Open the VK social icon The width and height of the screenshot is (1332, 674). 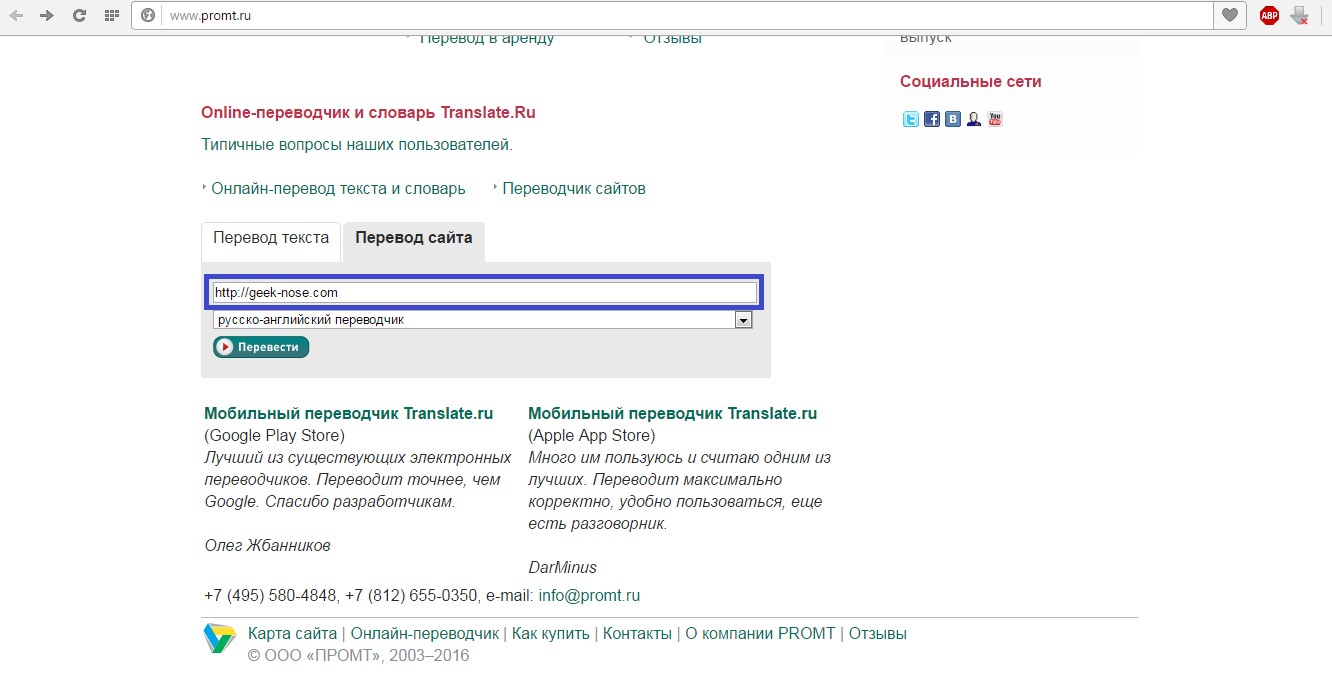(953, 119)
